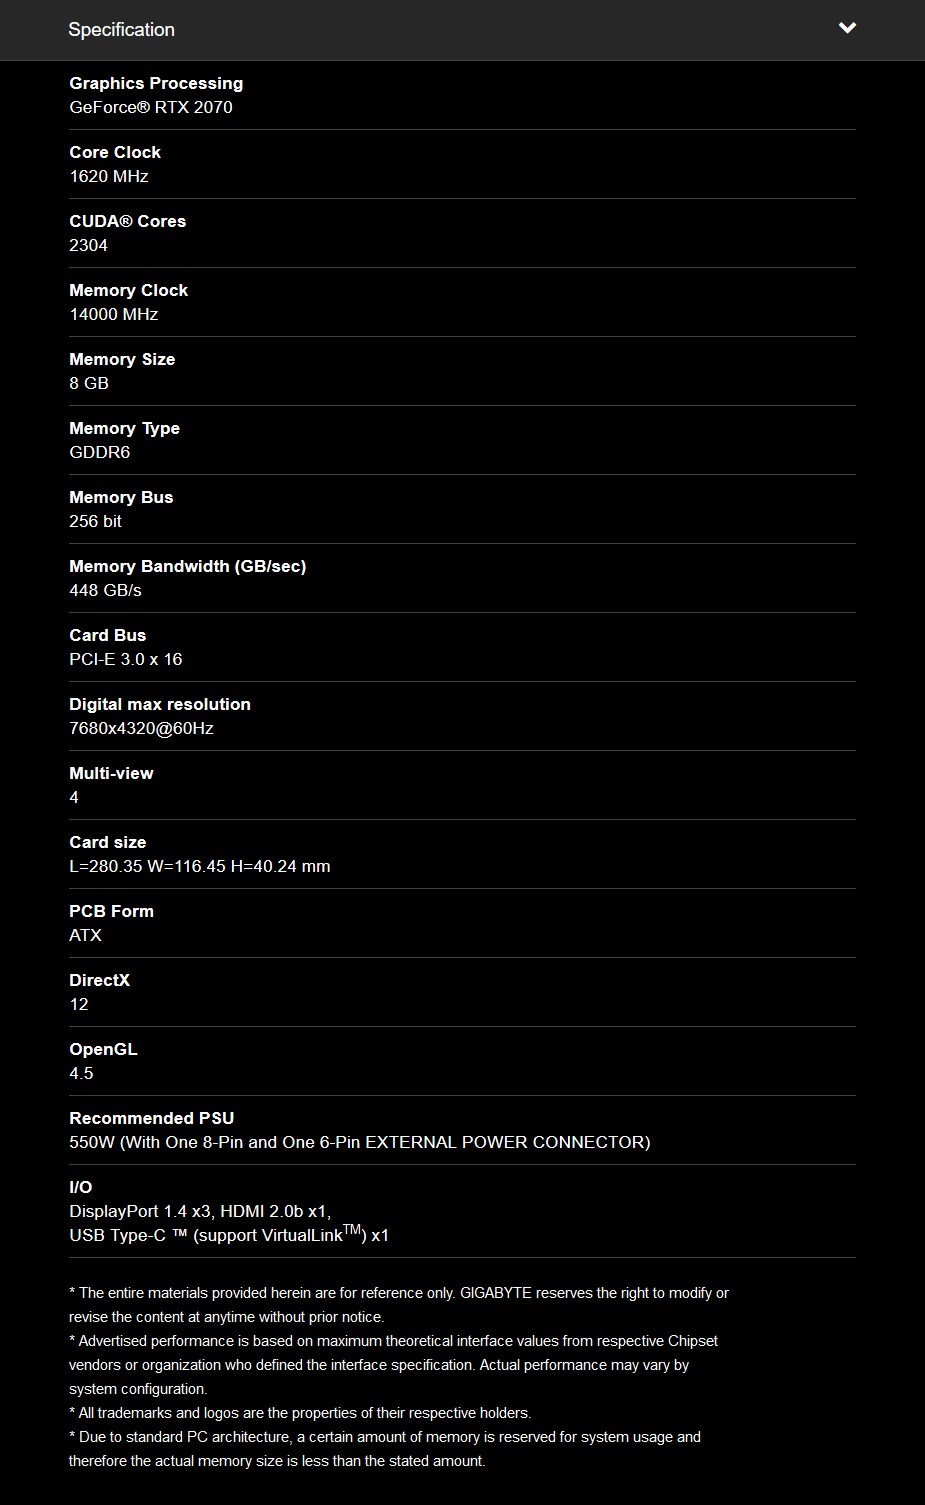
Task: Click the GDDR6 memory type value
Action: point(100,452)
